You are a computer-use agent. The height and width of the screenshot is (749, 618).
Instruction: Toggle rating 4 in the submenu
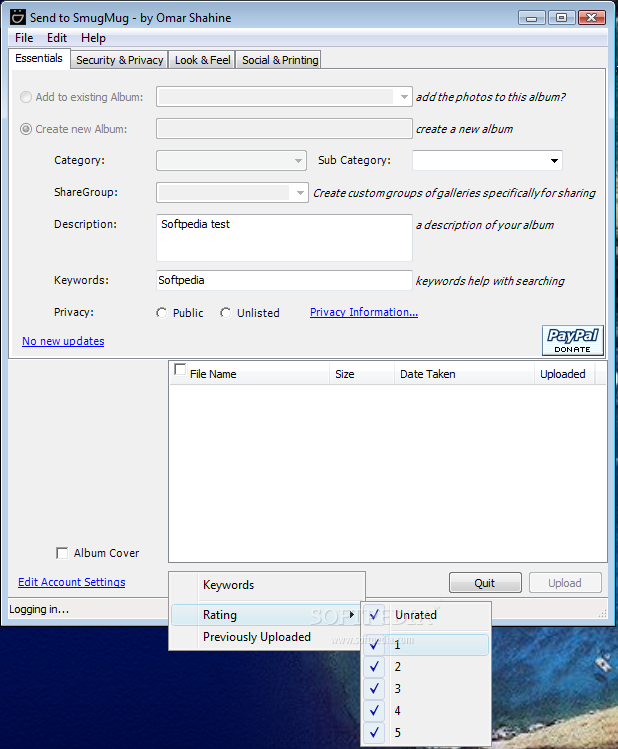pos(426,711)
